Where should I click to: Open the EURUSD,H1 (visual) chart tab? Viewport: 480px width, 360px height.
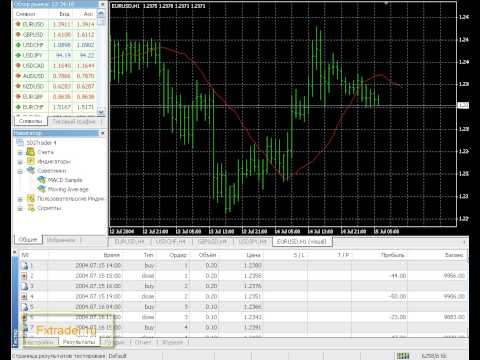tap(302, 241)
